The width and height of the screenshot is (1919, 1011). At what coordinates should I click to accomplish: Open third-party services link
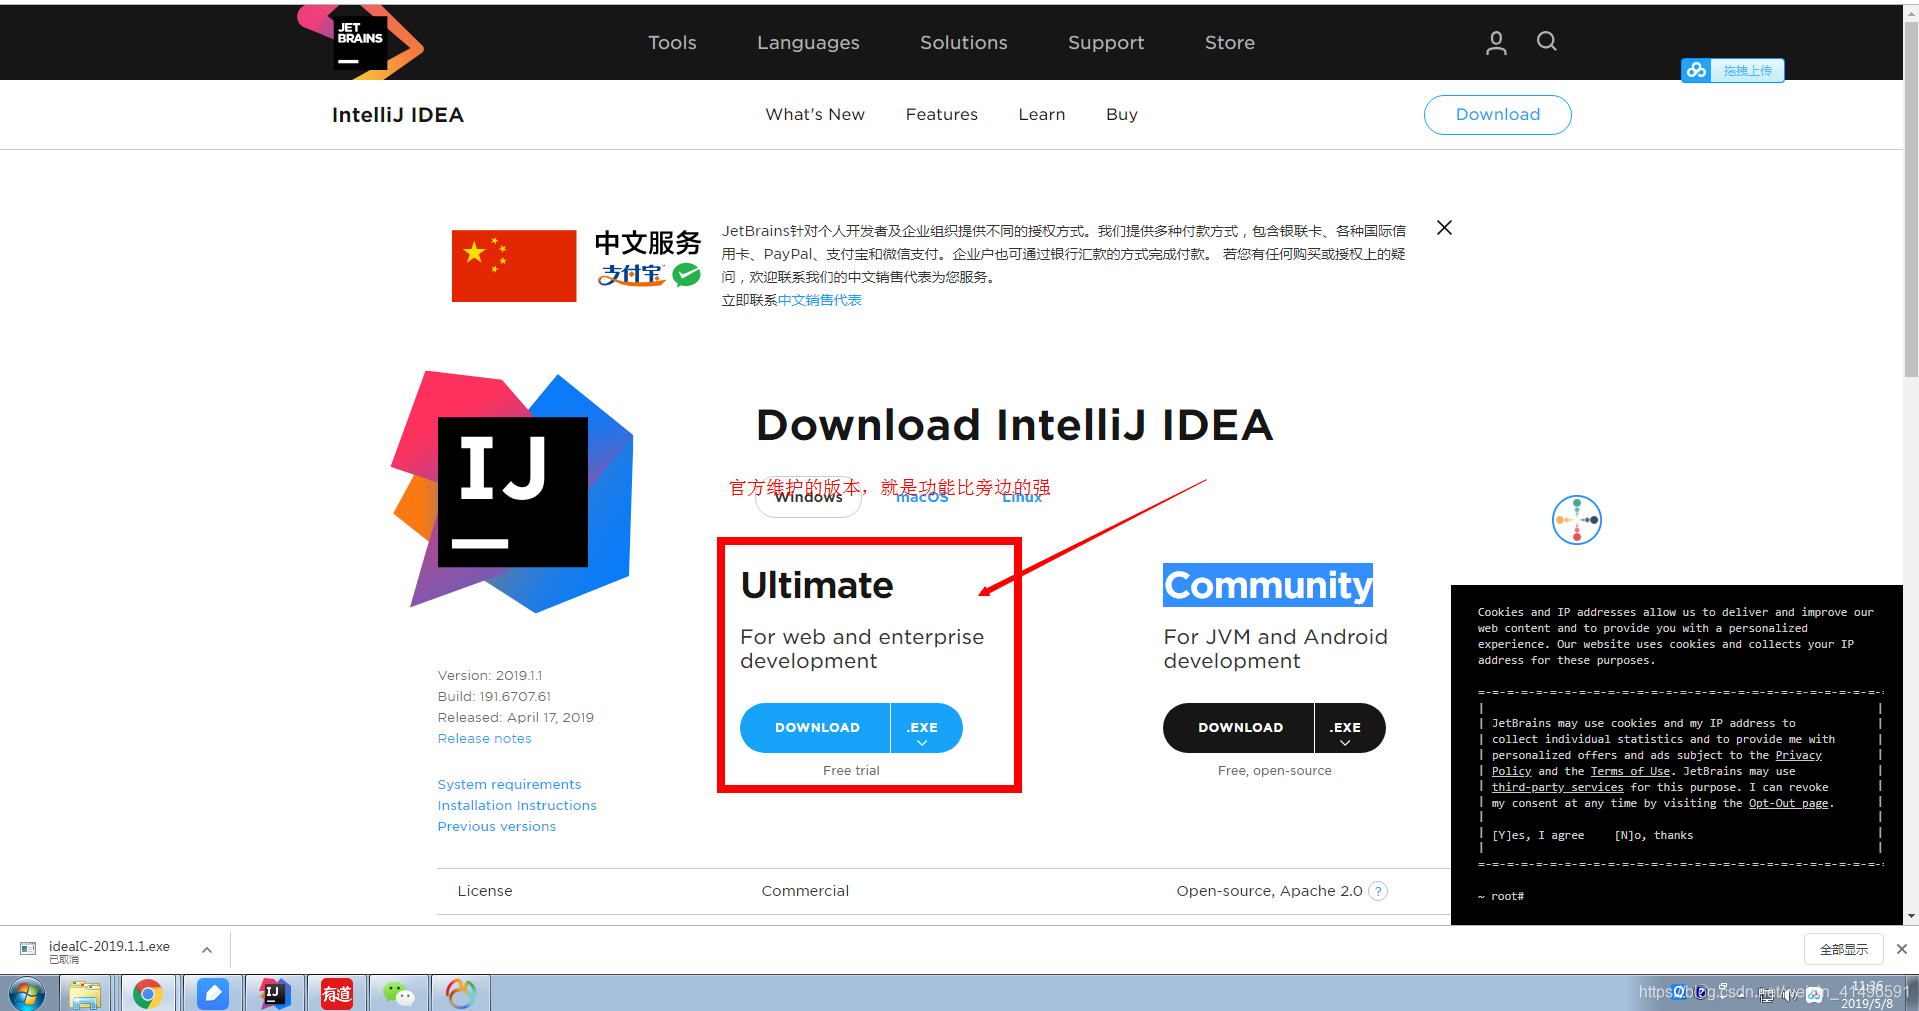(x=1557, y=787)
